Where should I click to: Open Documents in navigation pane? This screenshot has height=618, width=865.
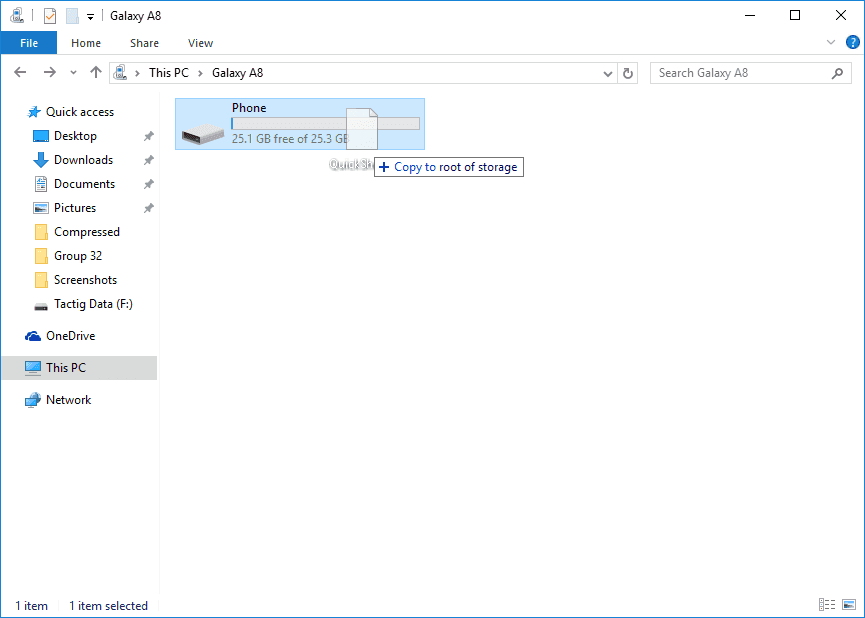pos(84,184)
